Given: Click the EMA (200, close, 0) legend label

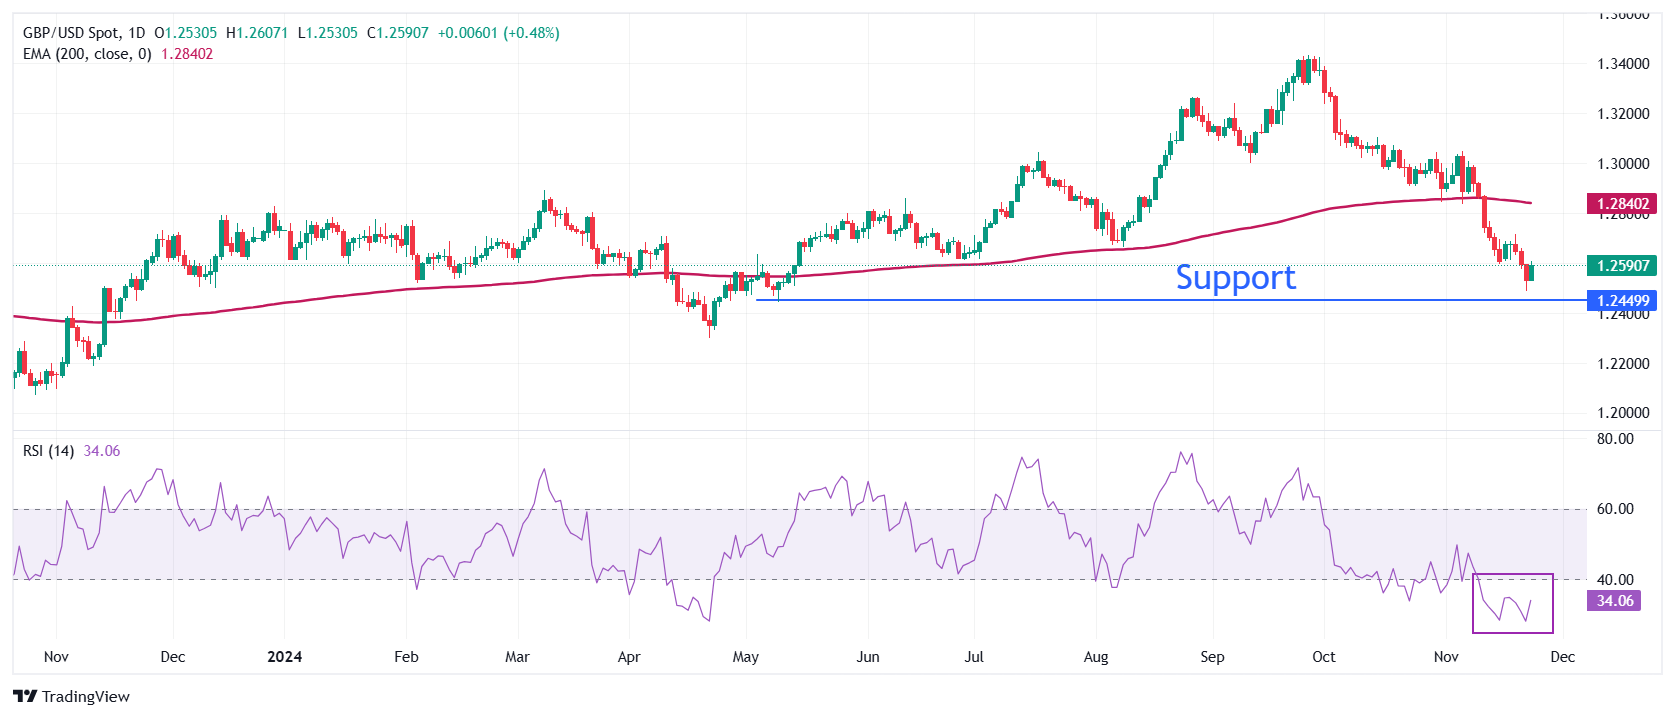Looking at the screenshot, I should (87, 54).
